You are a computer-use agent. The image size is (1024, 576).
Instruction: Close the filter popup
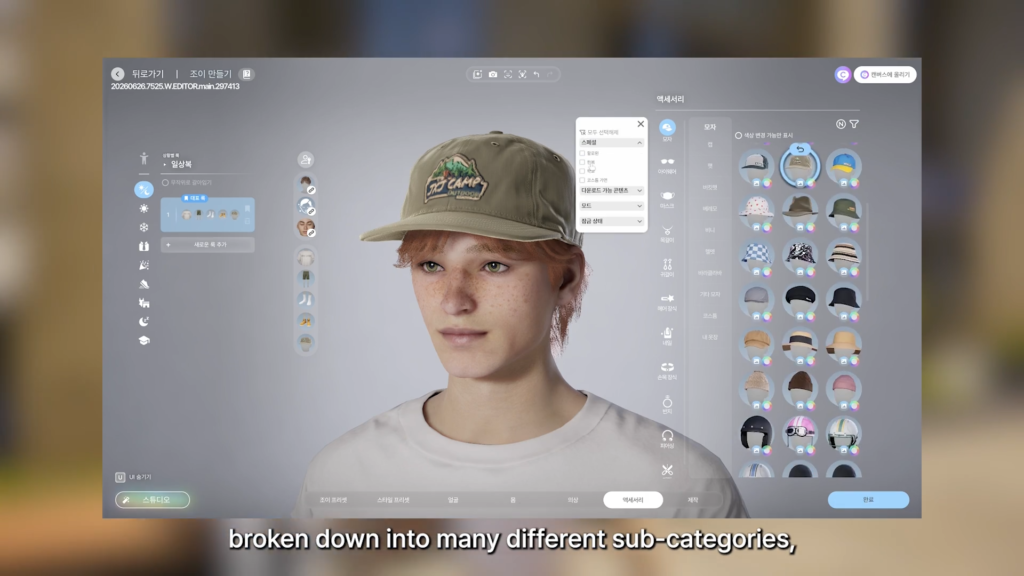point(641,124)
